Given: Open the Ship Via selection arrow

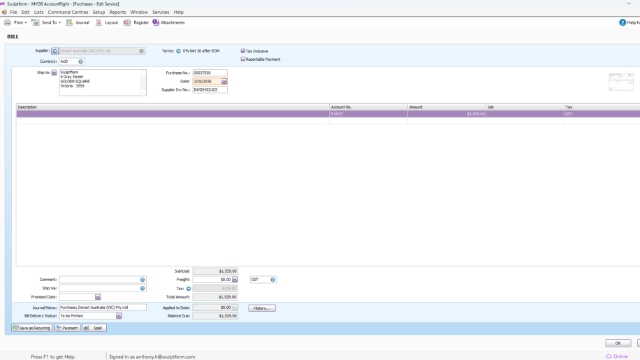Looking at the screenshot, I should coord(142,288).
